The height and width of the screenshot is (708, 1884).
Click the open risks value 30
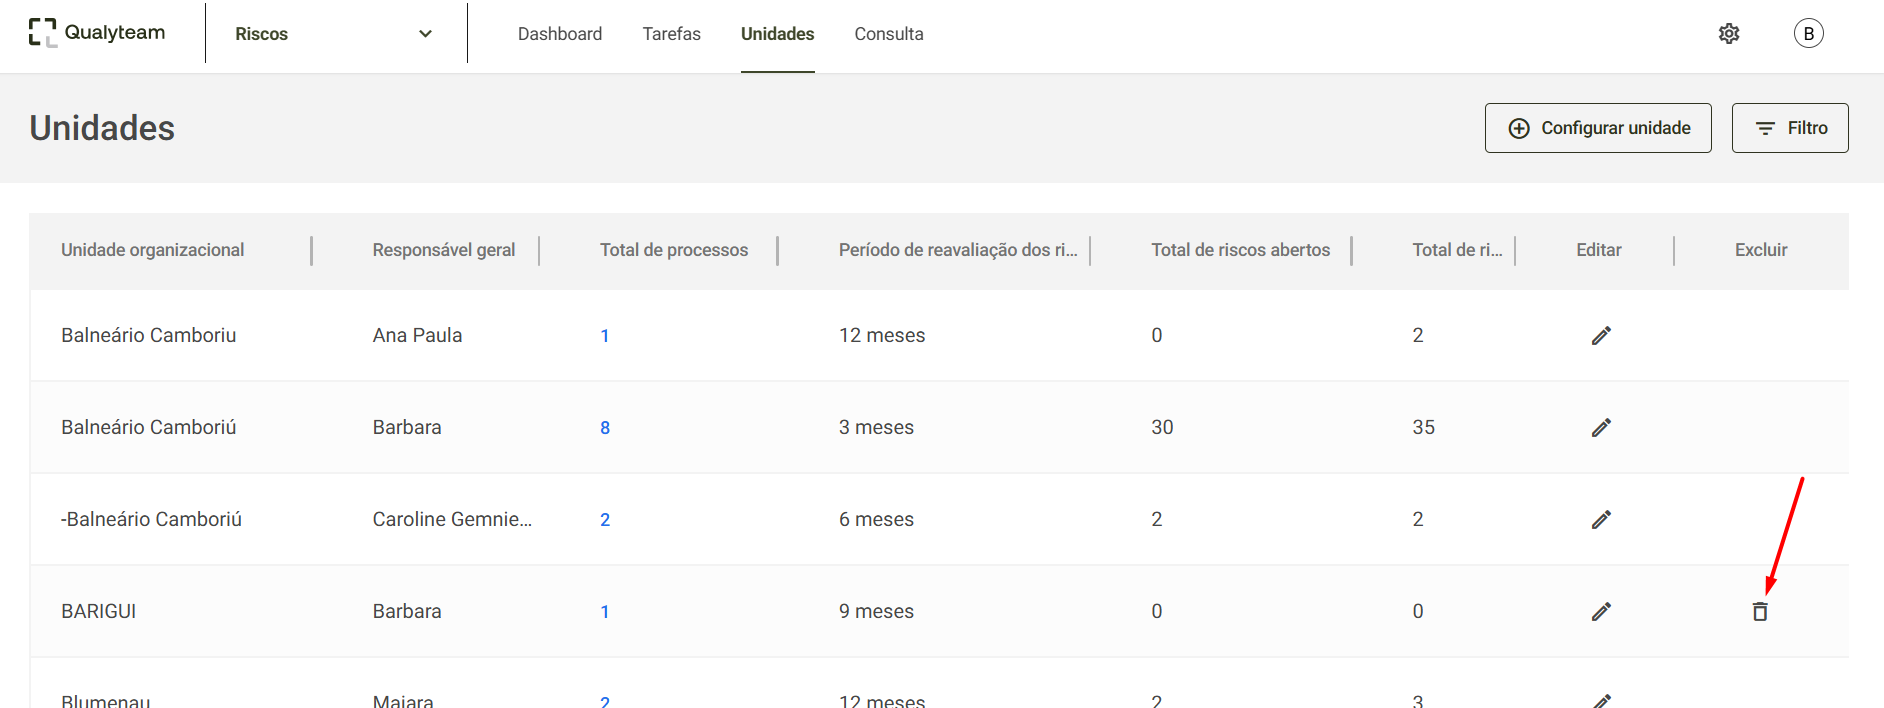click(1162, 427)
